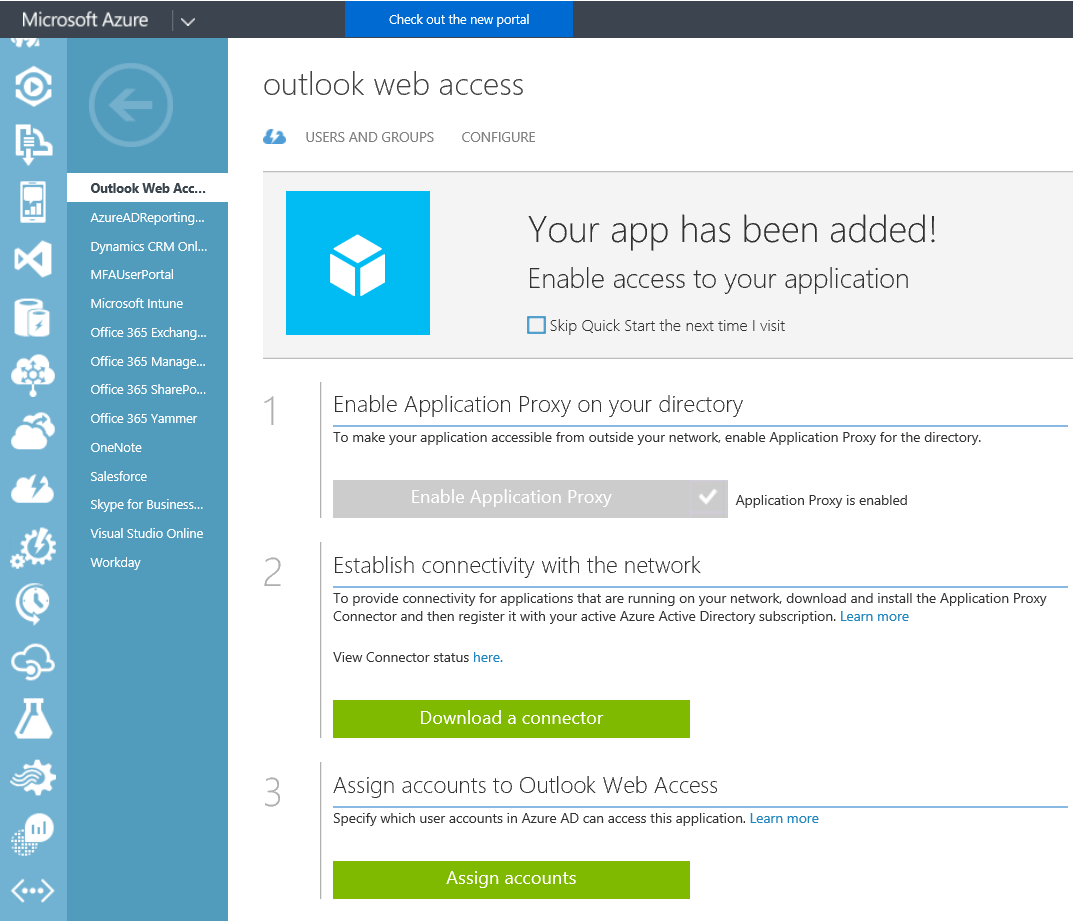
Task: Click Download a connector button
Action: 511,718
